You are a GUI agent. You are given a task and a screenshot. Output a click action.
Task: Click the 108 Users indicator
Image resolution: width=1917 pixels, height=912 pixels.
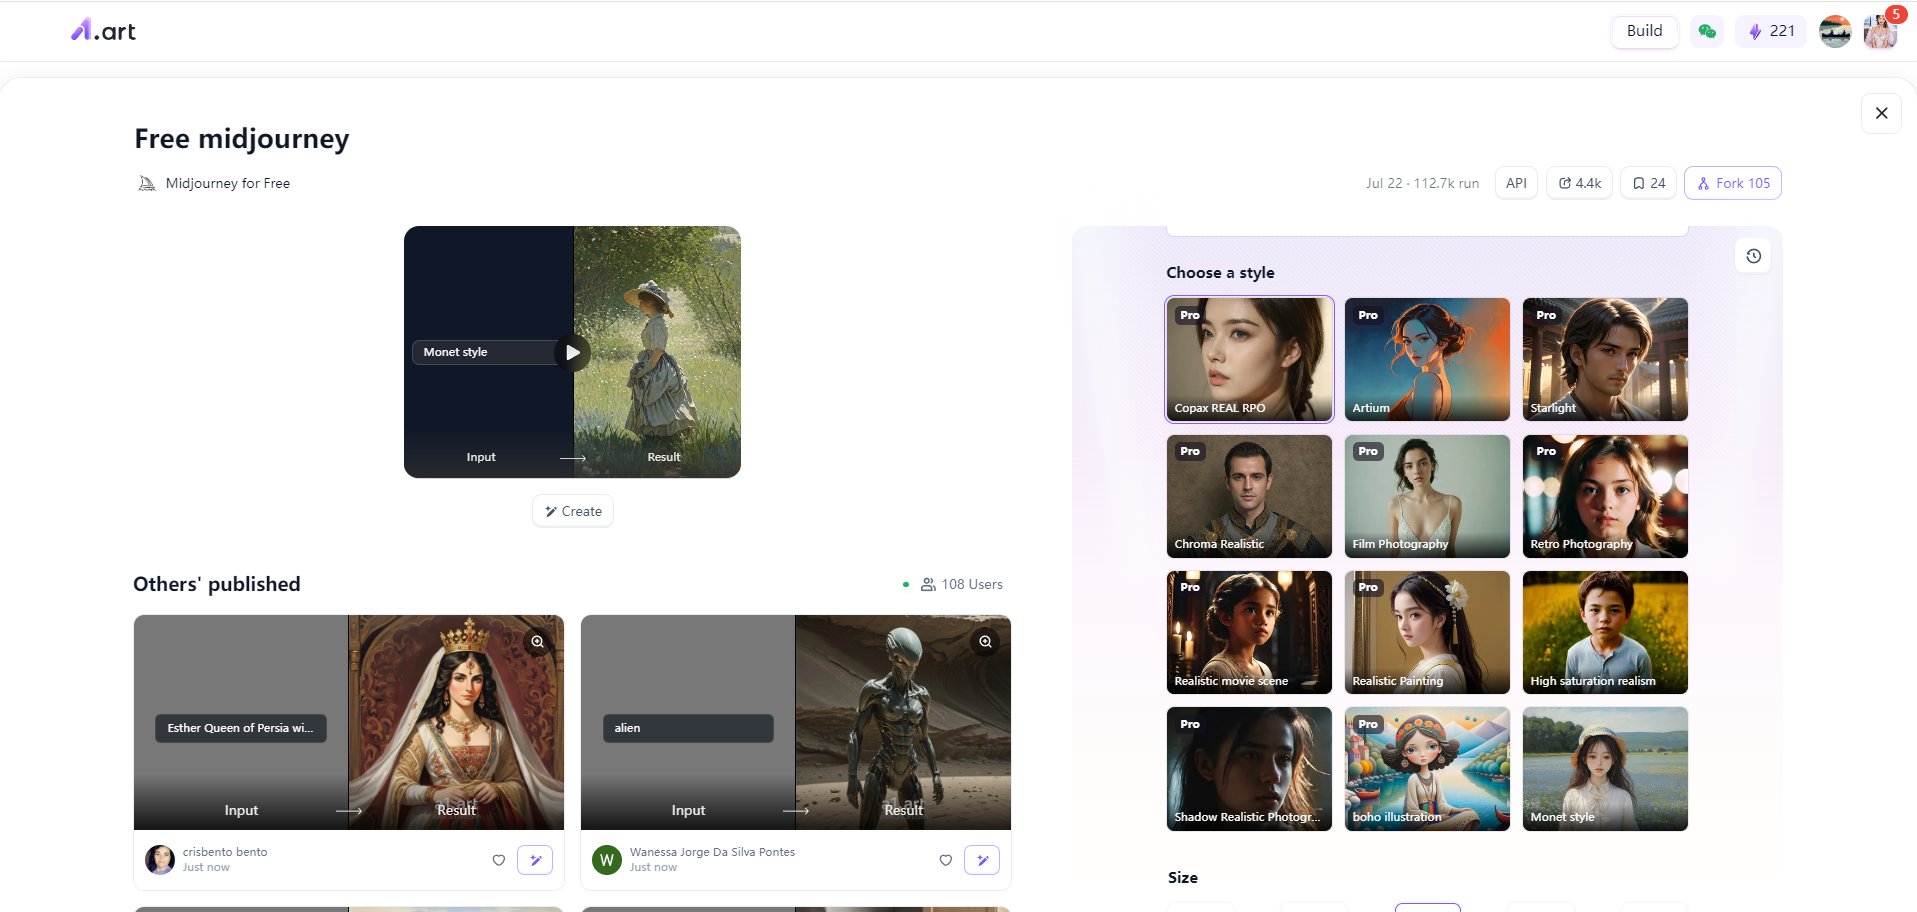pyautogui.click(x=962, y=584)
